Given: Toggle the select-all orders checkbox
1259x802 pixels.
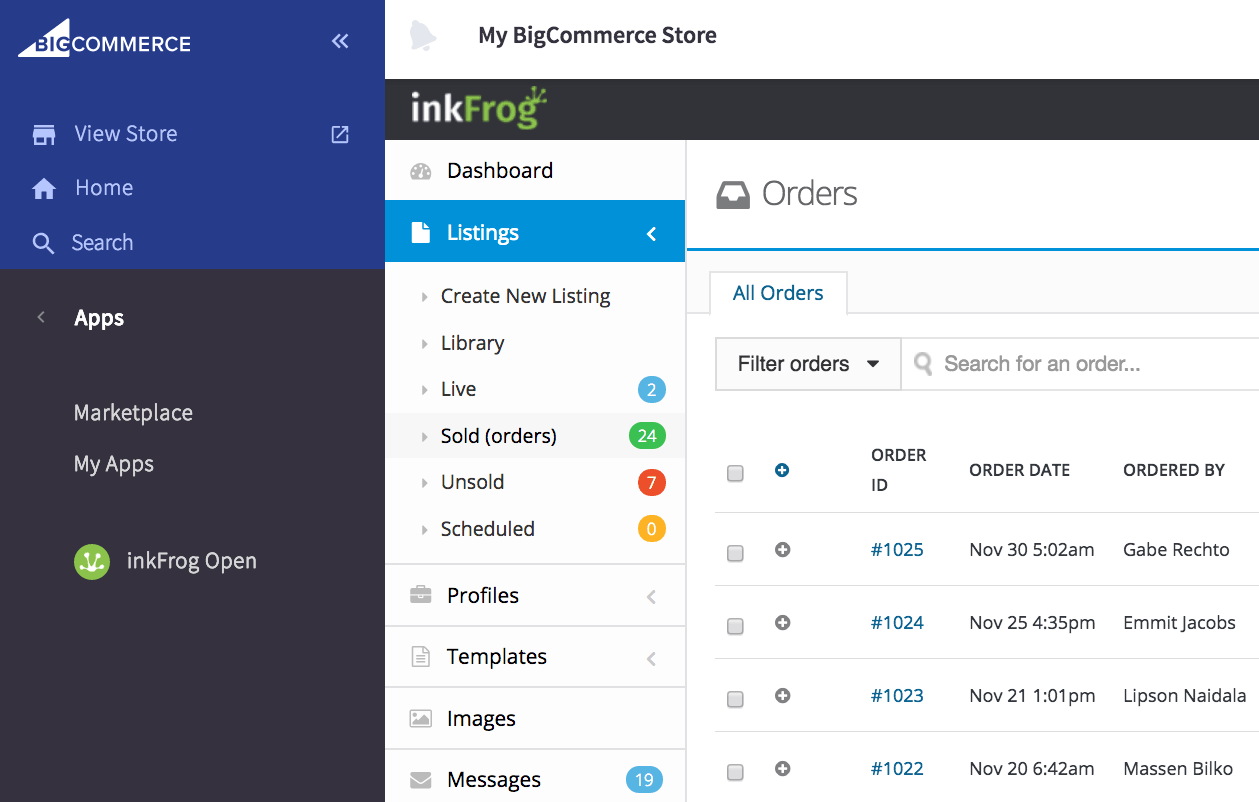Looking at the screenshot, I should tap(735, 474).
